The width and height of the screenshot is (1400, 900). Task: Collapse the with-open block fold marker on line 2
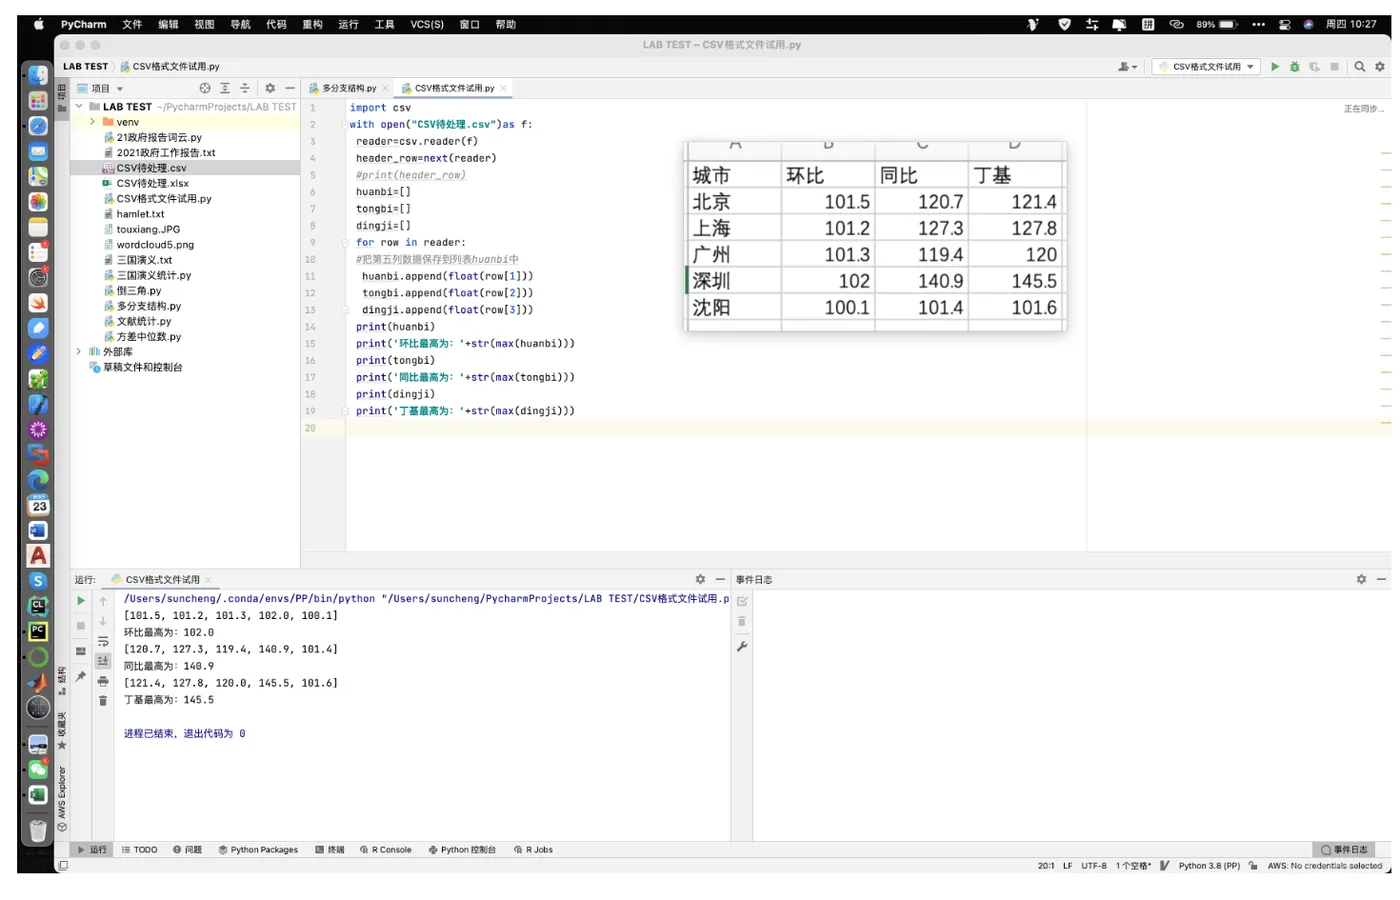pos(345,125)
